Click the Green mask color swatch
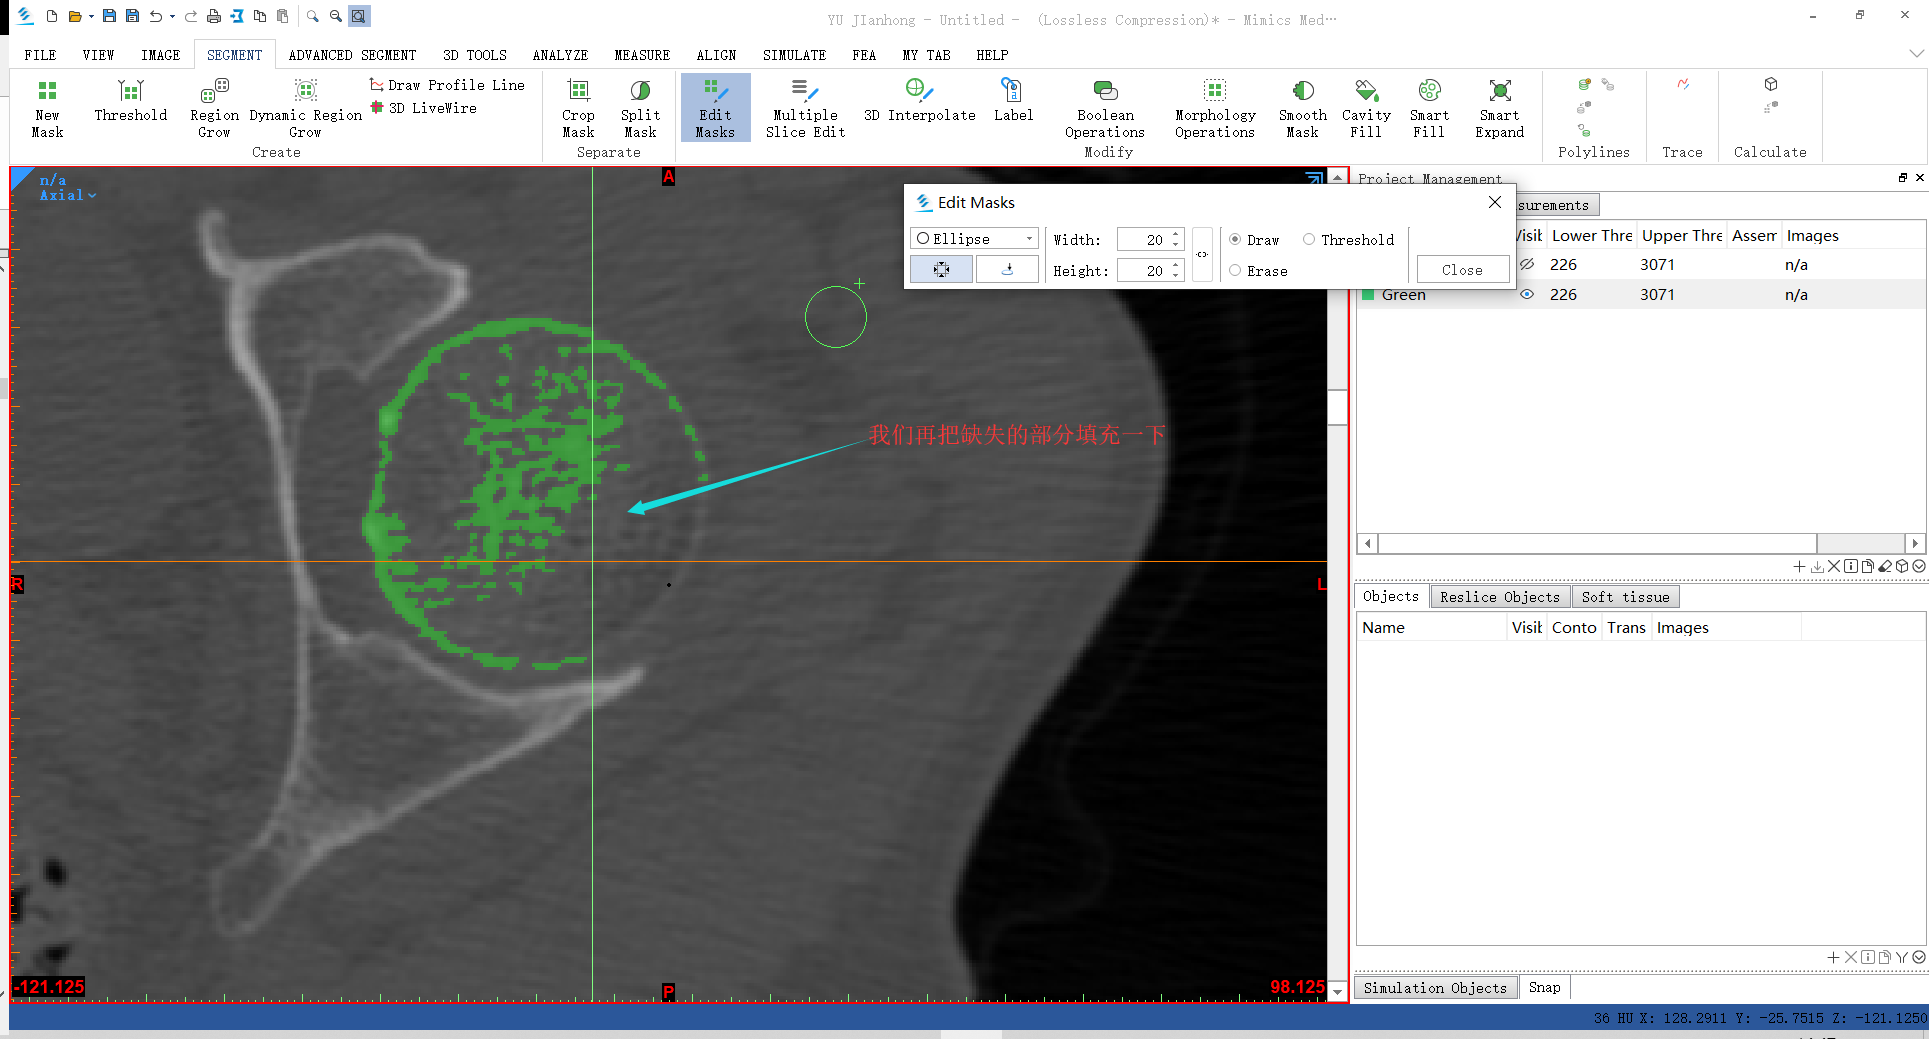The height and width of the screenshot is (1039, 1929). pyautogui.click(x=1368, y=295)
